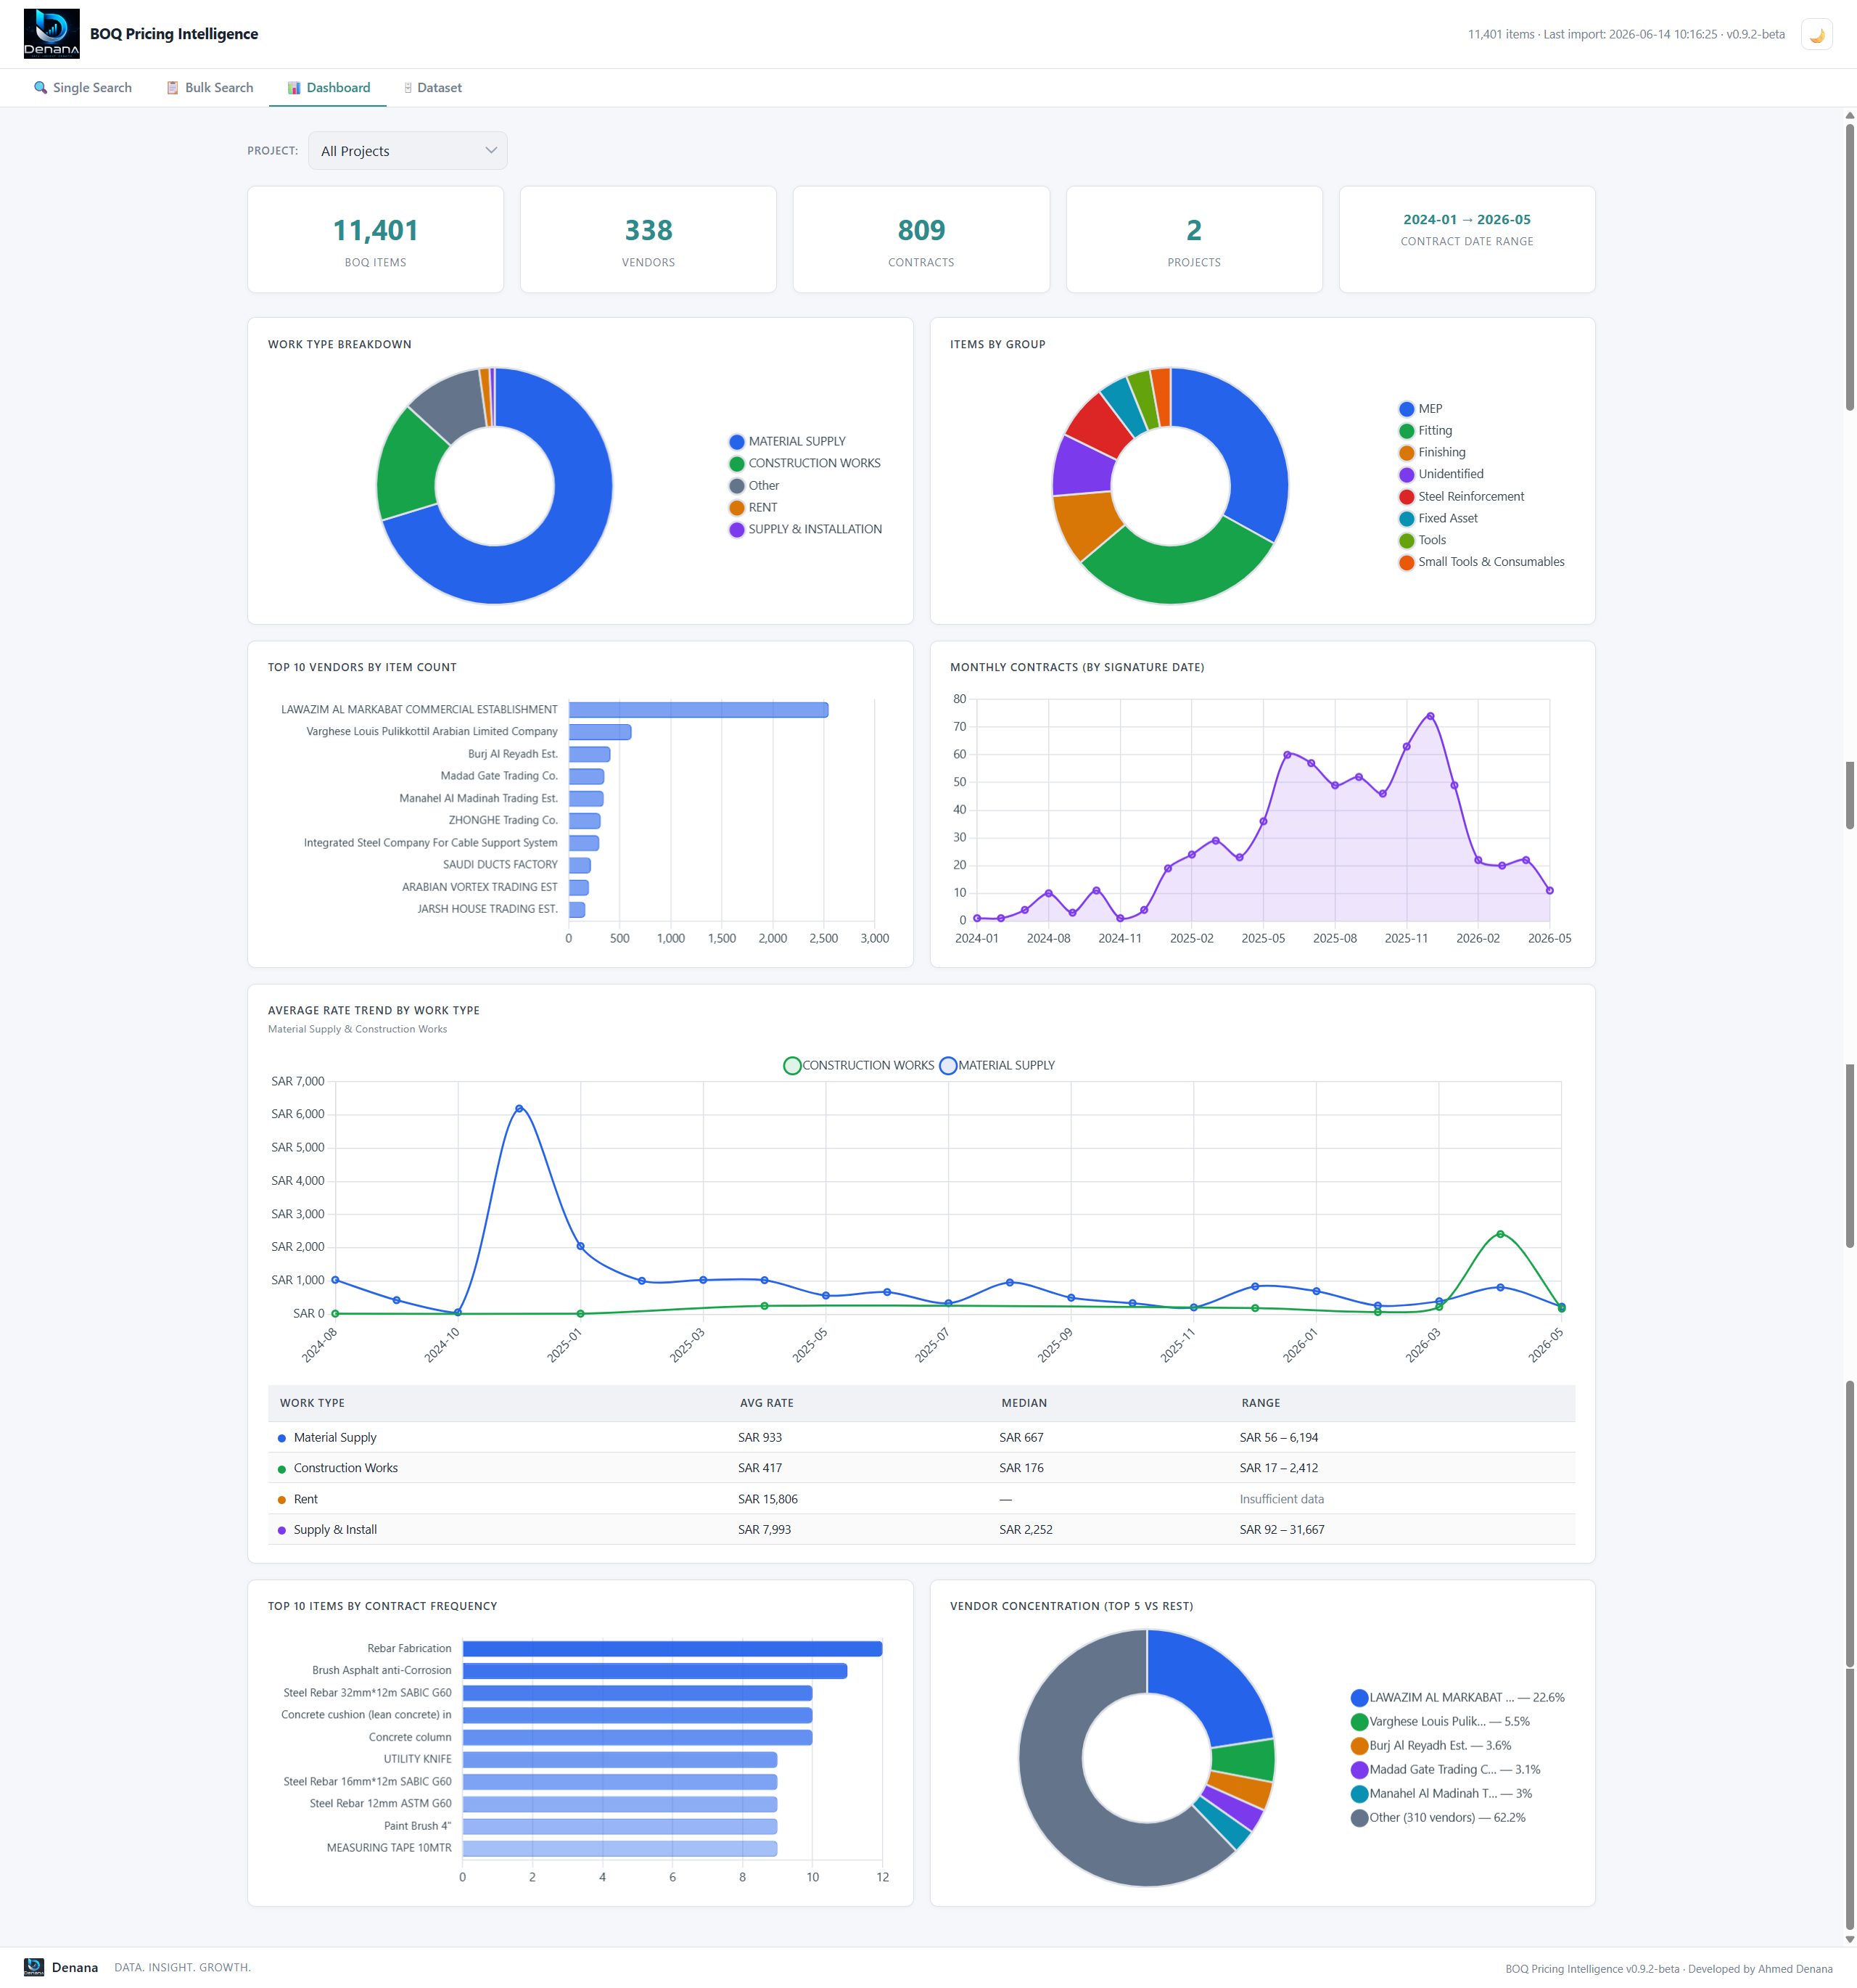Switch to the Dataset tab

click(x=432, y=88)
